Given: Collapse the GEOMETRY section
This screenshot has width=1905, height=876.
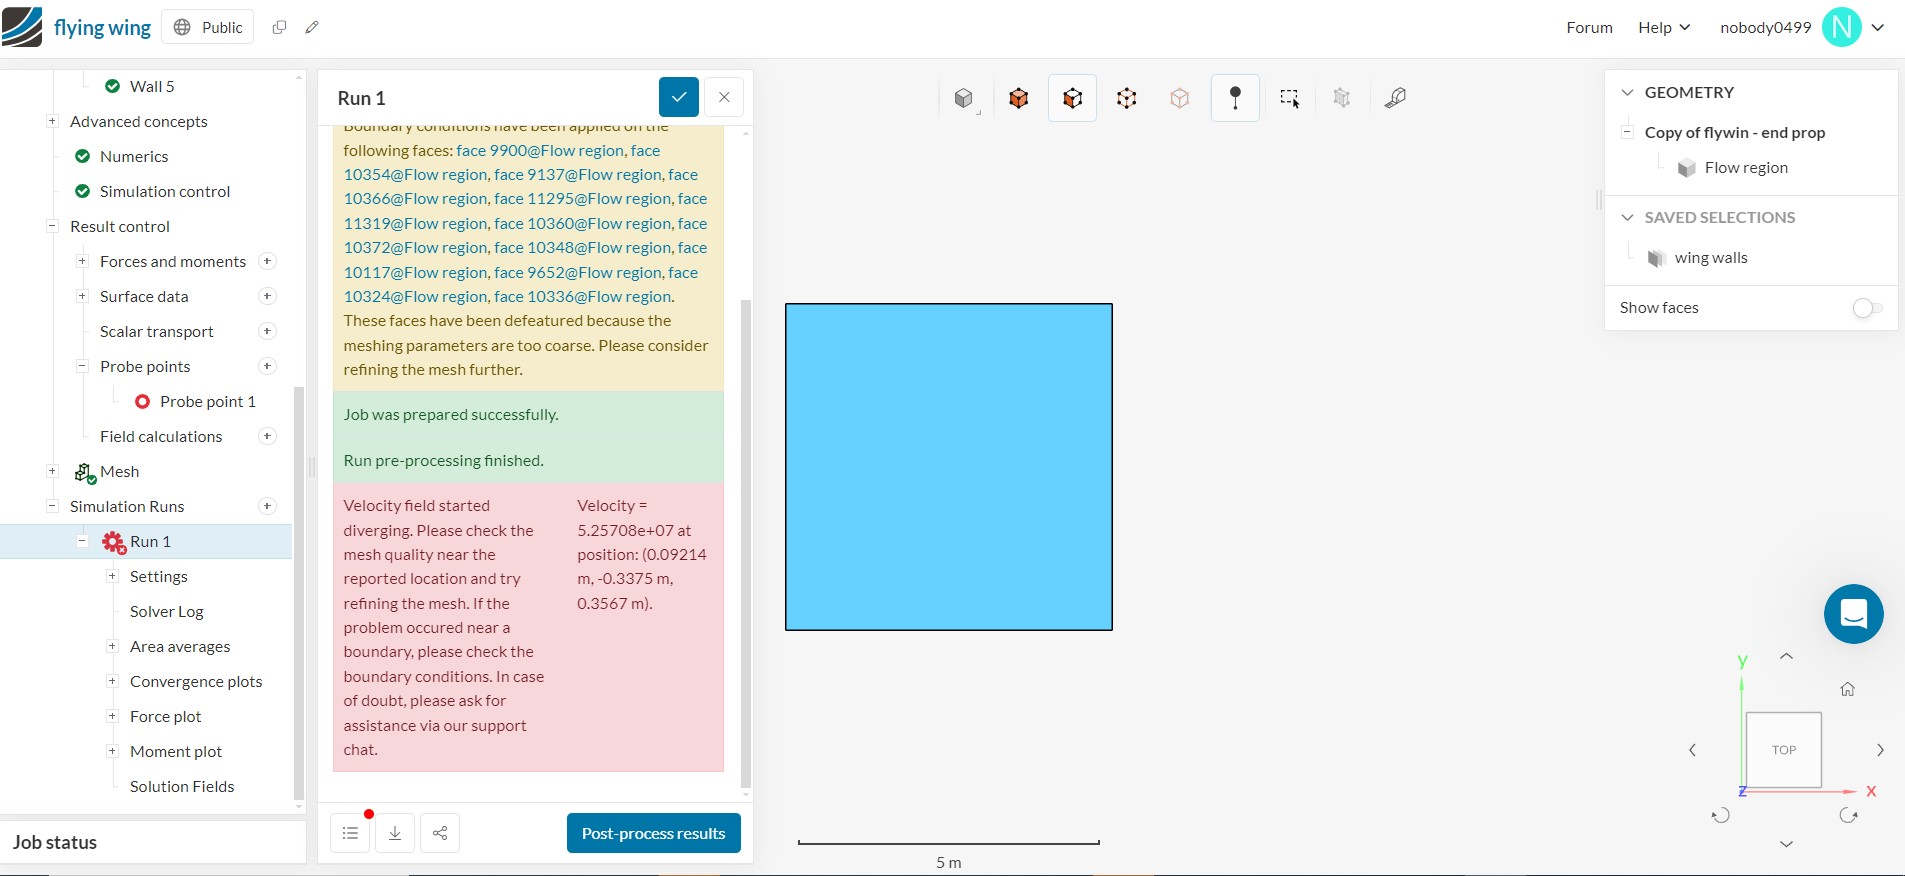Looking at the screenshot, I should (x=1627, y=92).
